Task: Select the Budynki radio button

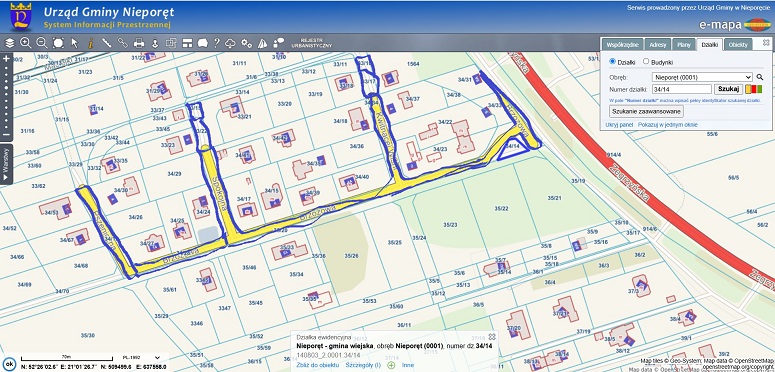Action: (x=646, y=62)
